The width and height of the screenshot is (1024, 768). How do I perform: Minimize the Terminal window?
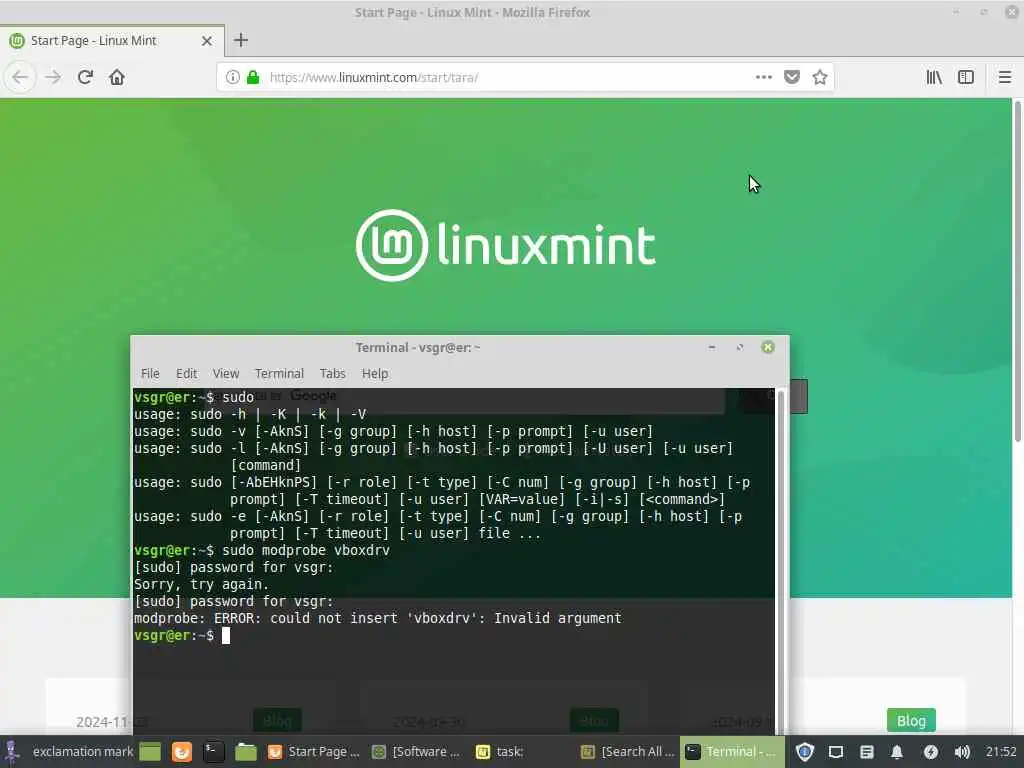pyautogui.click(x=712, y=347)
